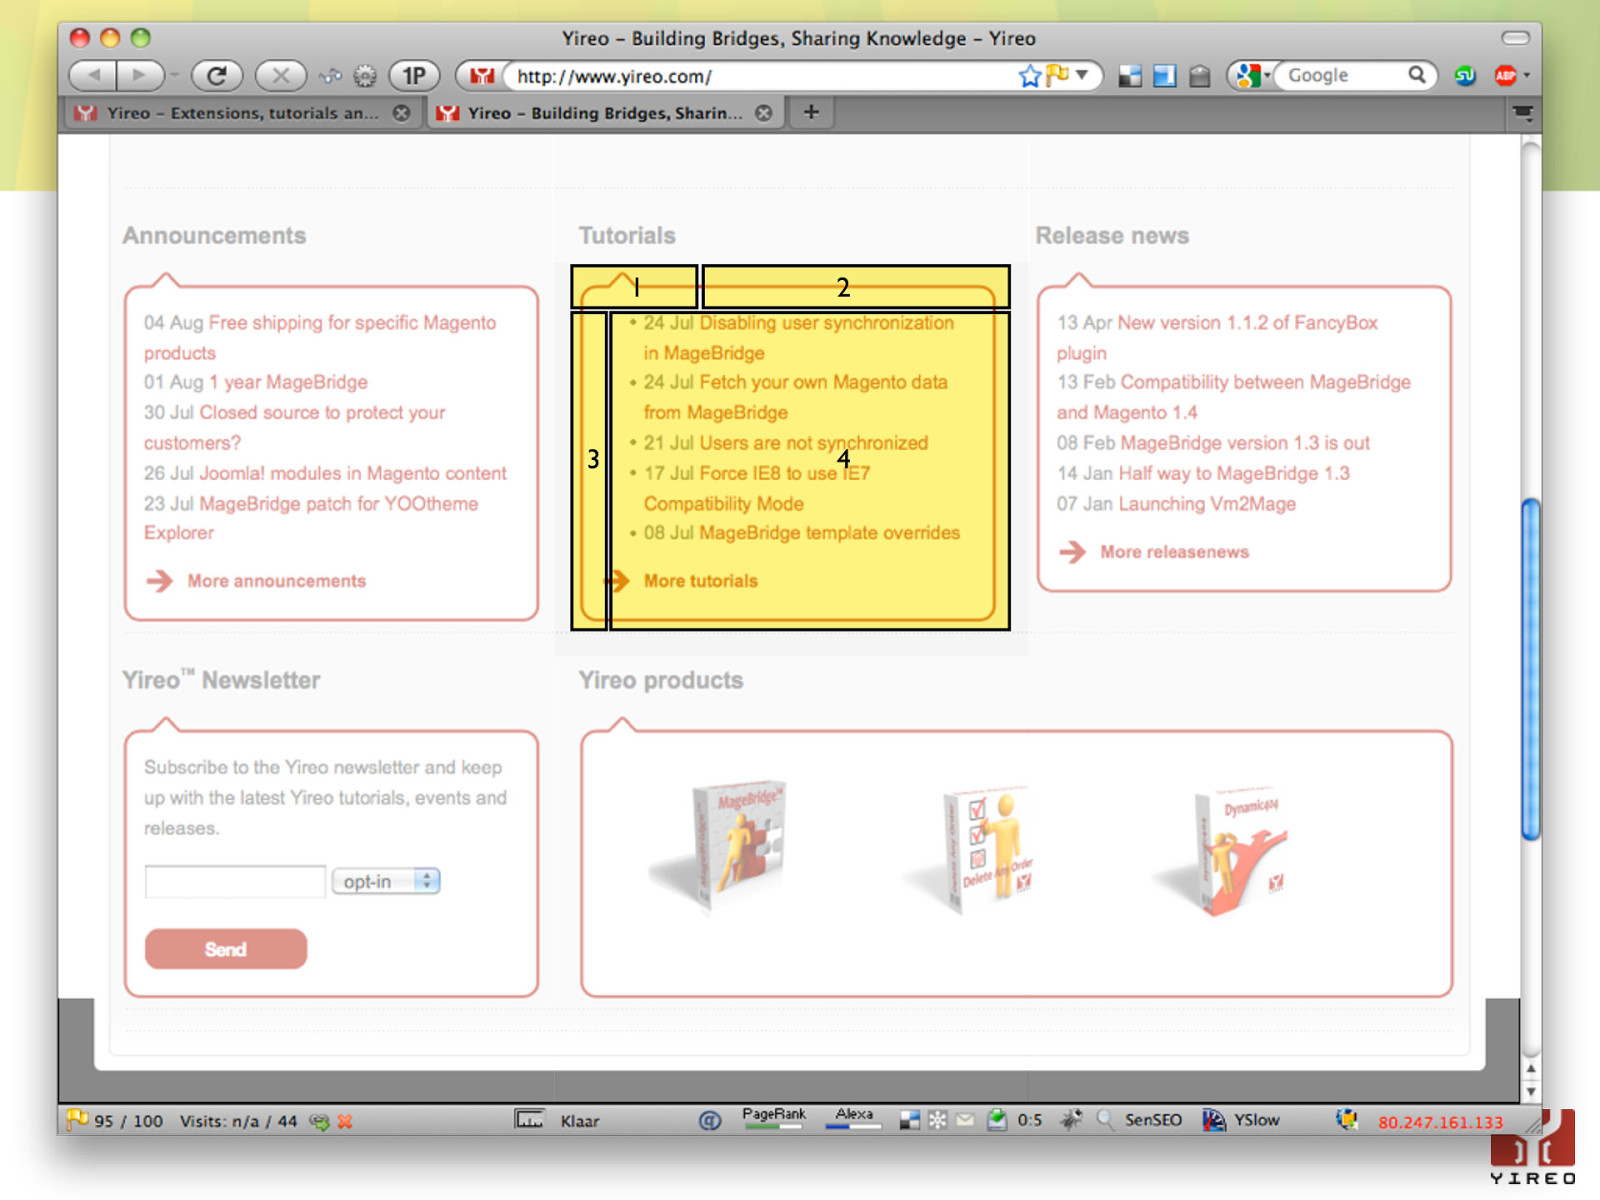This screenshot has width=1600, height=1200.
Task: Open the list-all-tabs button at the tab bar's end
Action: (x=1523, y=113)
